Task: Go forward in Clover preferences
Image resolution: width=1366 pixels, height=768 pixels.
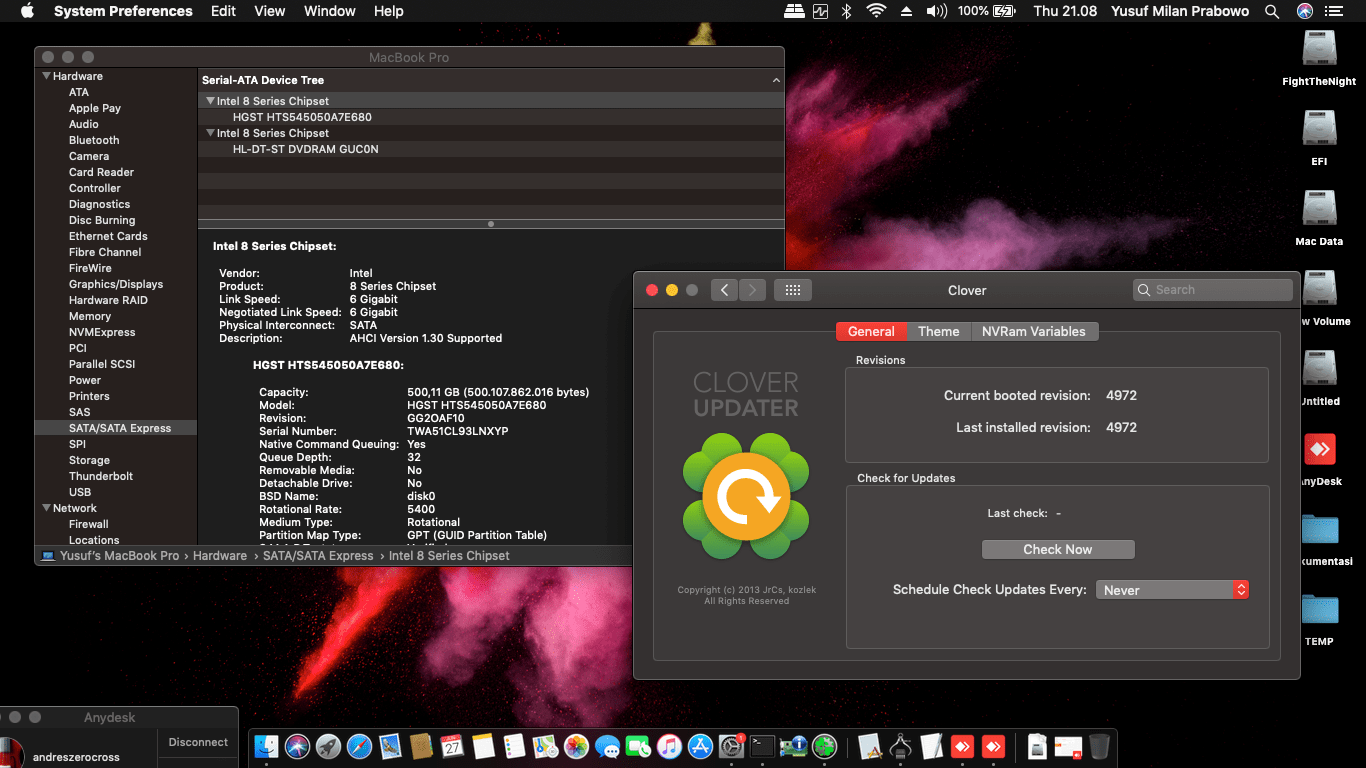Action: [753, 290]
